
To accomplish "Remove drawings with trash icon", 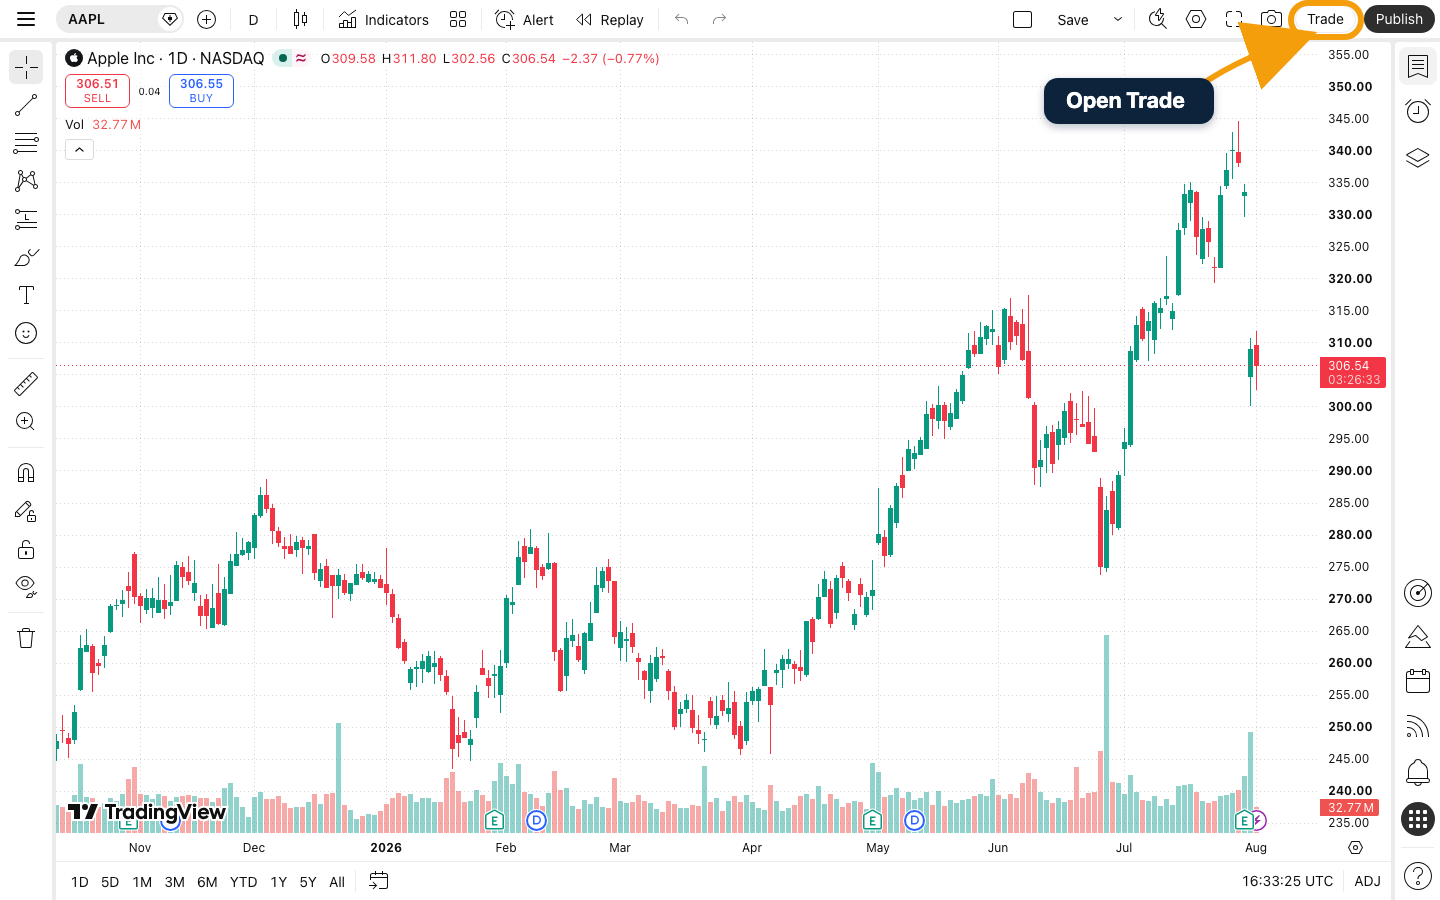I will (26, 638).
